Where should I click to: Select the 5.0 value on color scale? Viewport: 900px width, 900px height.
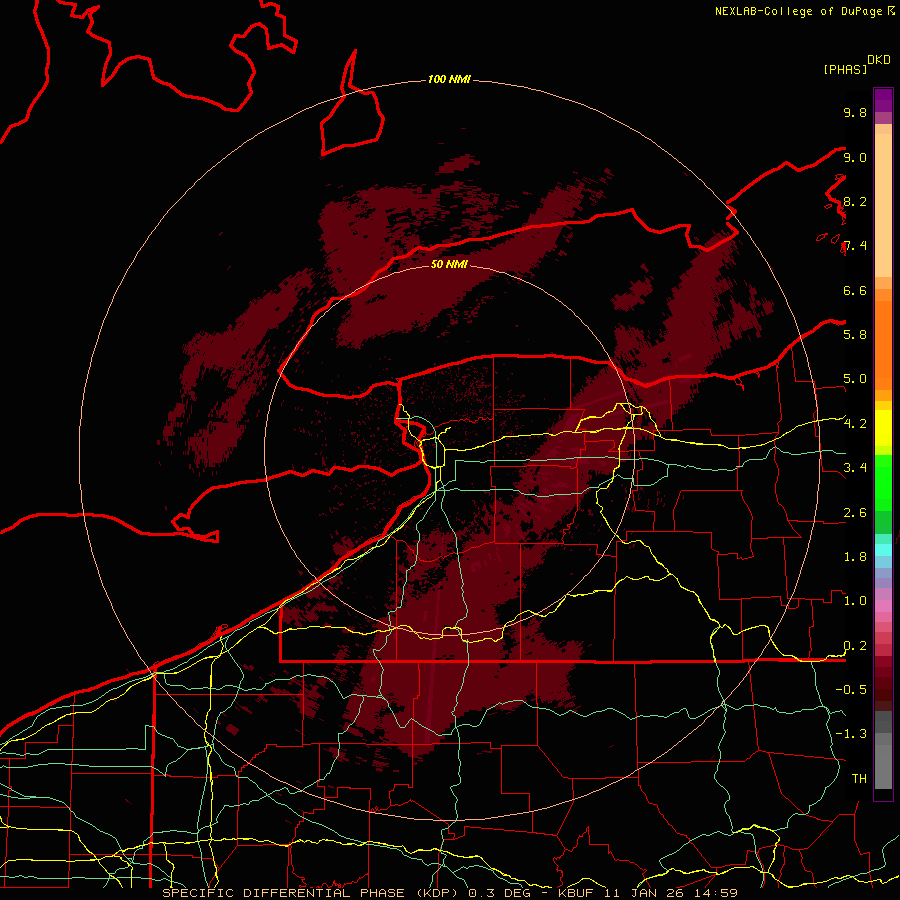(855, 379)
